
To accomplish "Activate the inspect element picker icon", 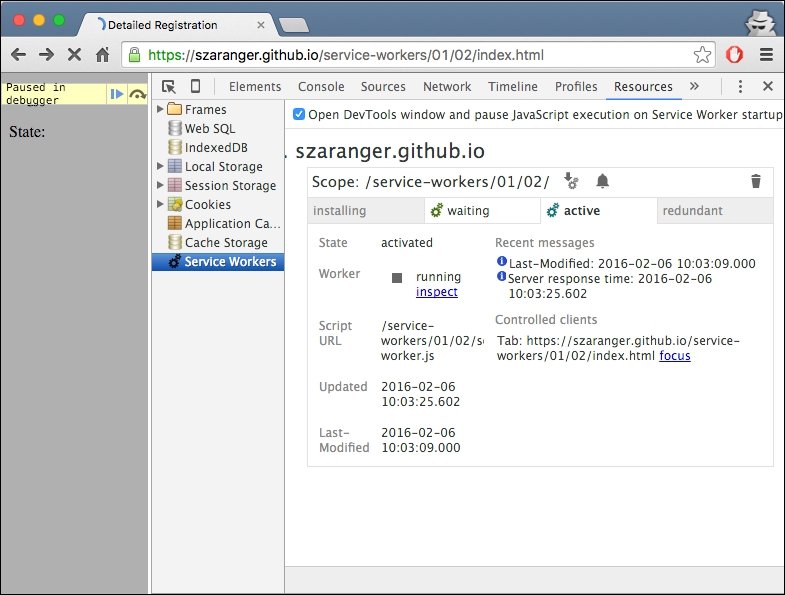I will [x=169, y=87].
